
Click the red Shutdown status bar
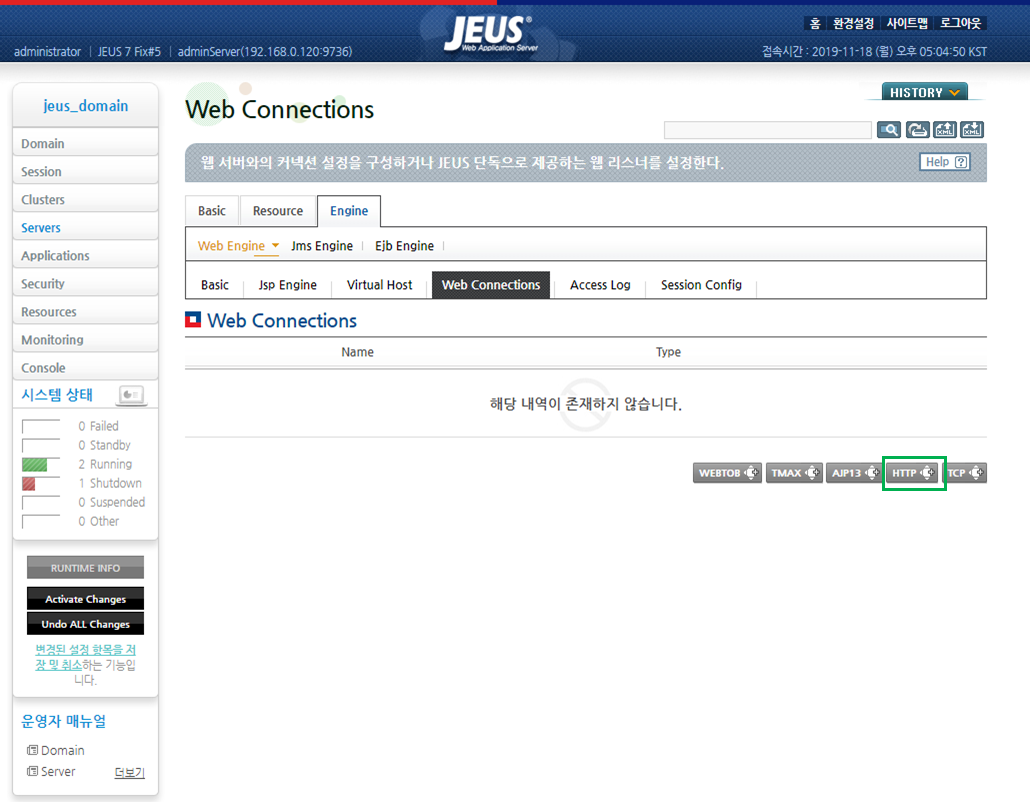pyautogui.click(x=29, y=484)
